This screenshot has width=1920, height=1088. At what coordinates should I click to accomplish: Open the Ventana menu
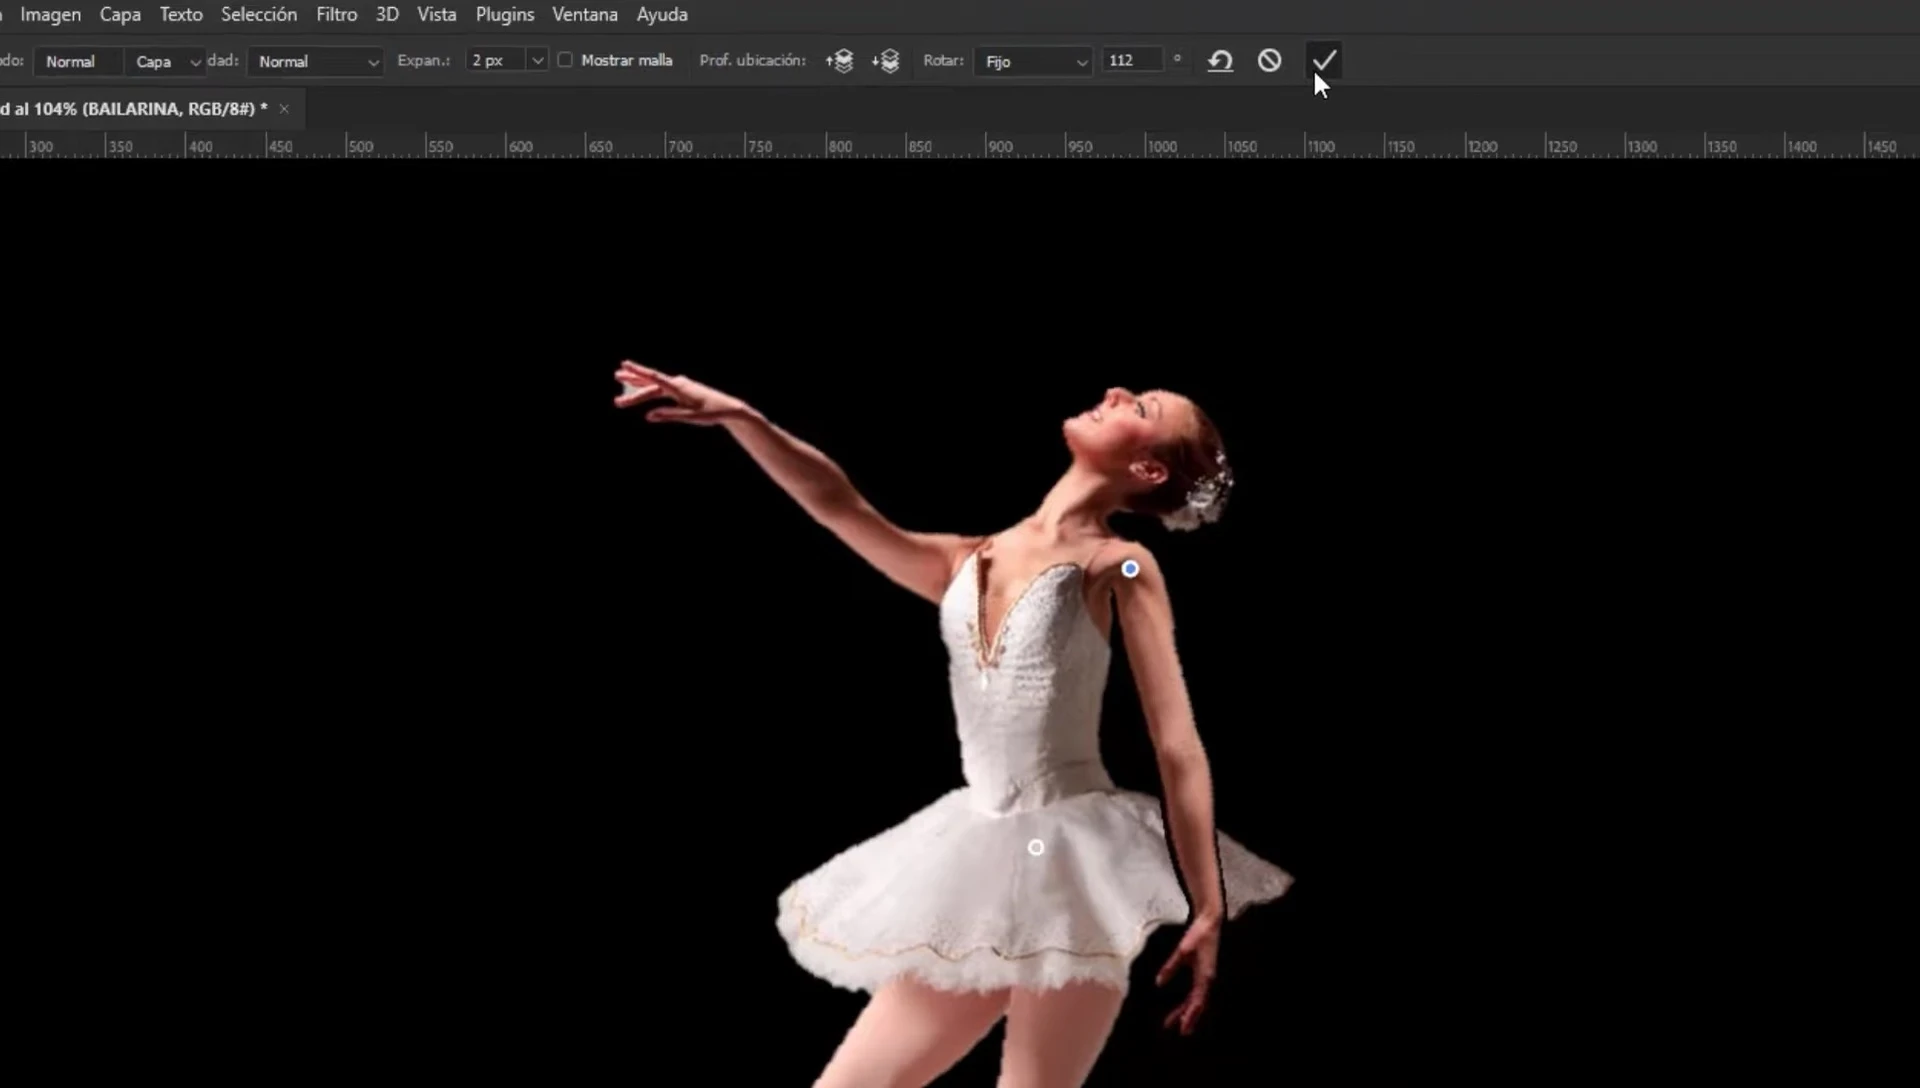coord(585,14)
